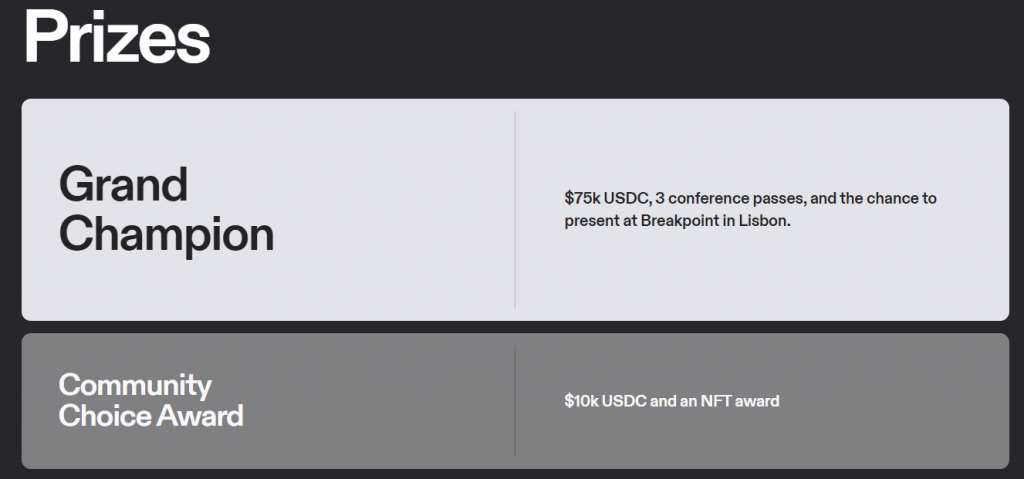Click the word "Champion"
Viewport: 1024px width, 479px height.
(167, 235)
